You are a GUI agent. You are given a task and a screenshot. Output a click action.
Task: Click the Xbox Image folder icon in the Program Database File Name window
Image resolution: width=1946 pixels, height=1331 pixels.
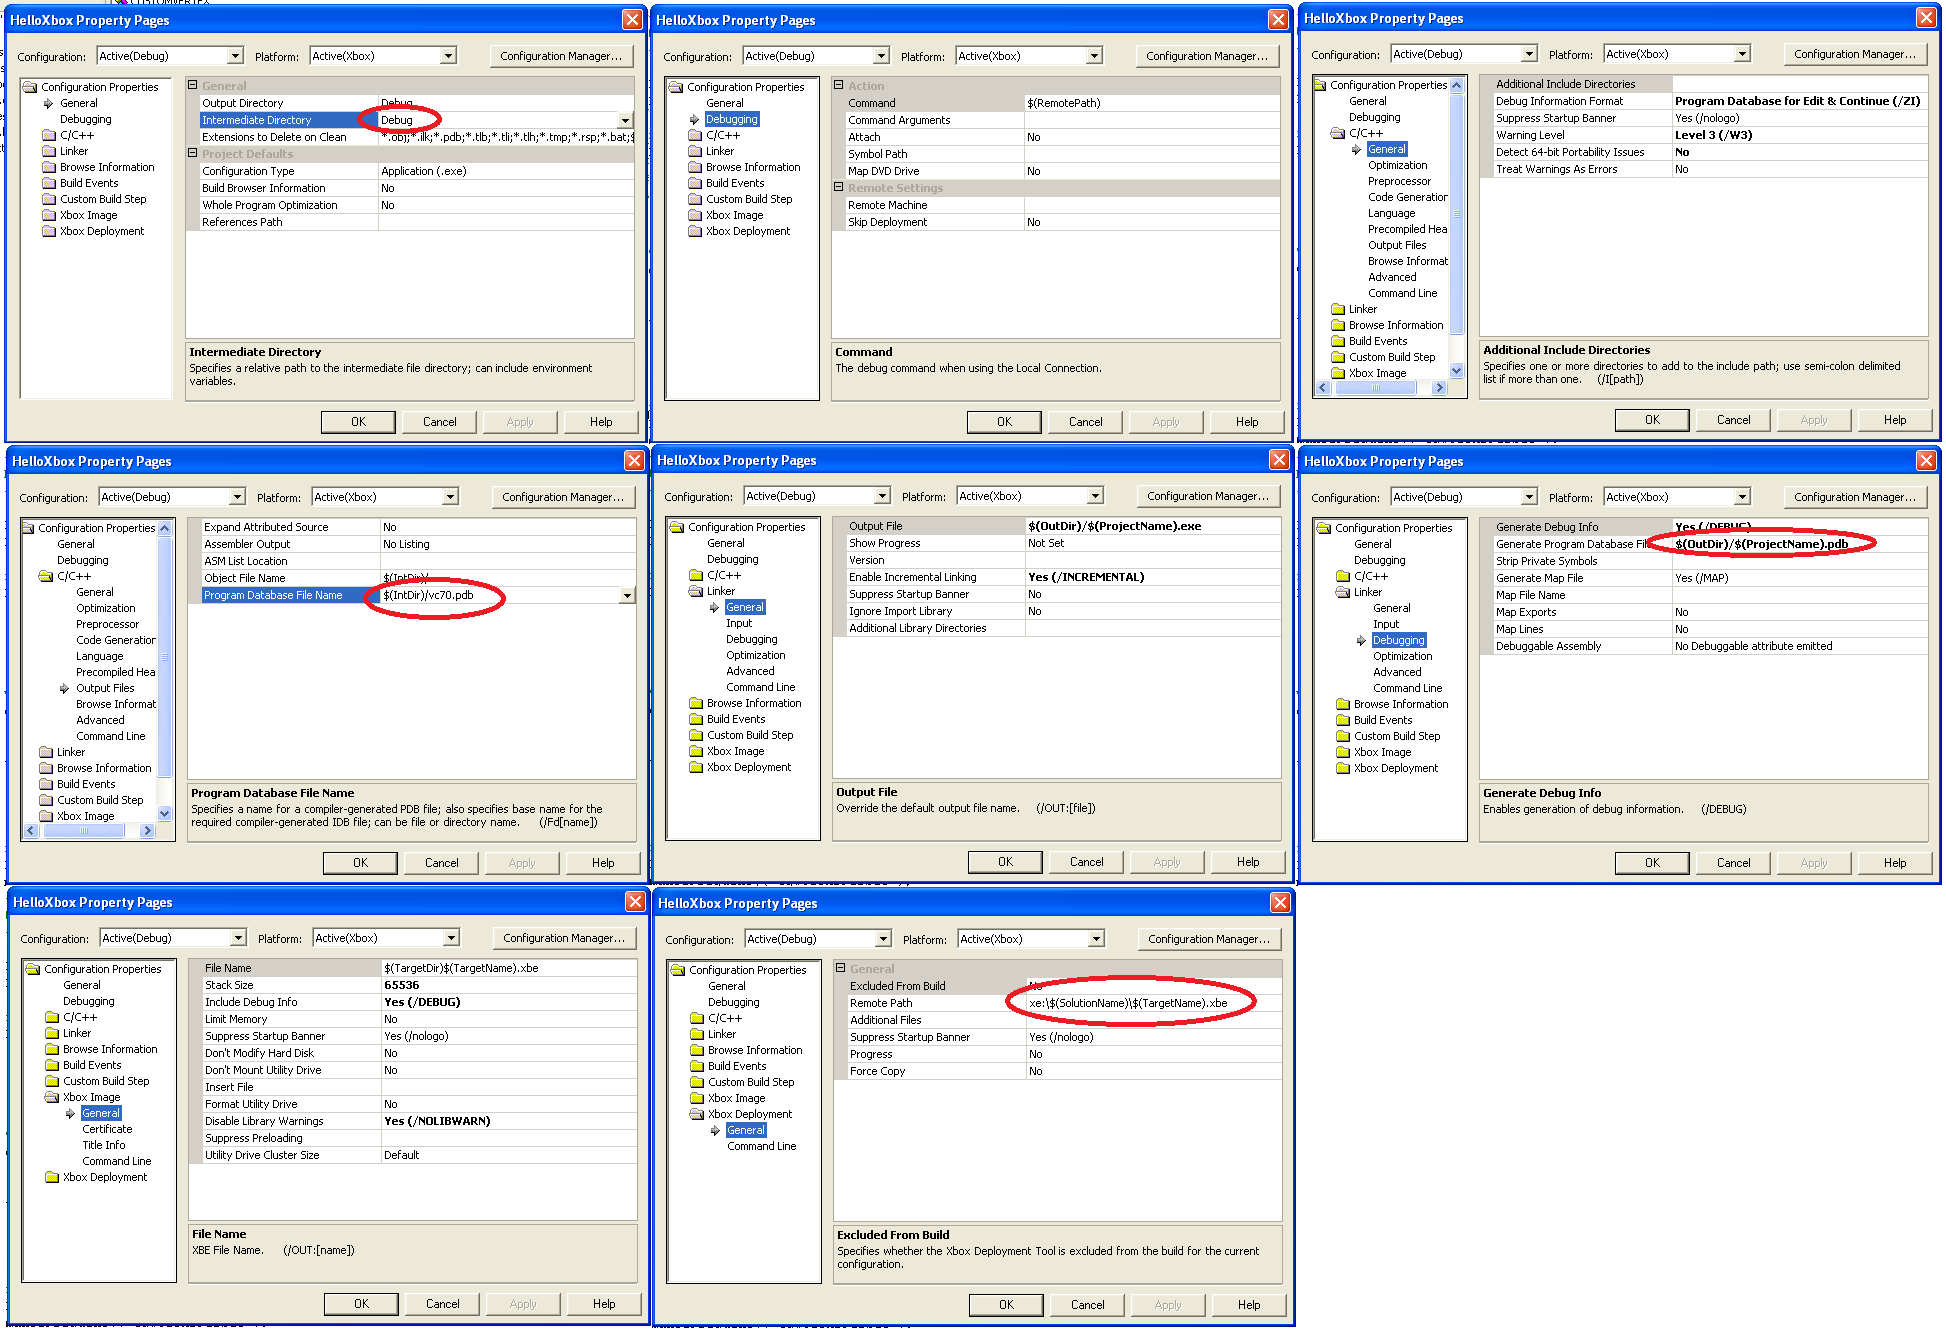point(46,816)
